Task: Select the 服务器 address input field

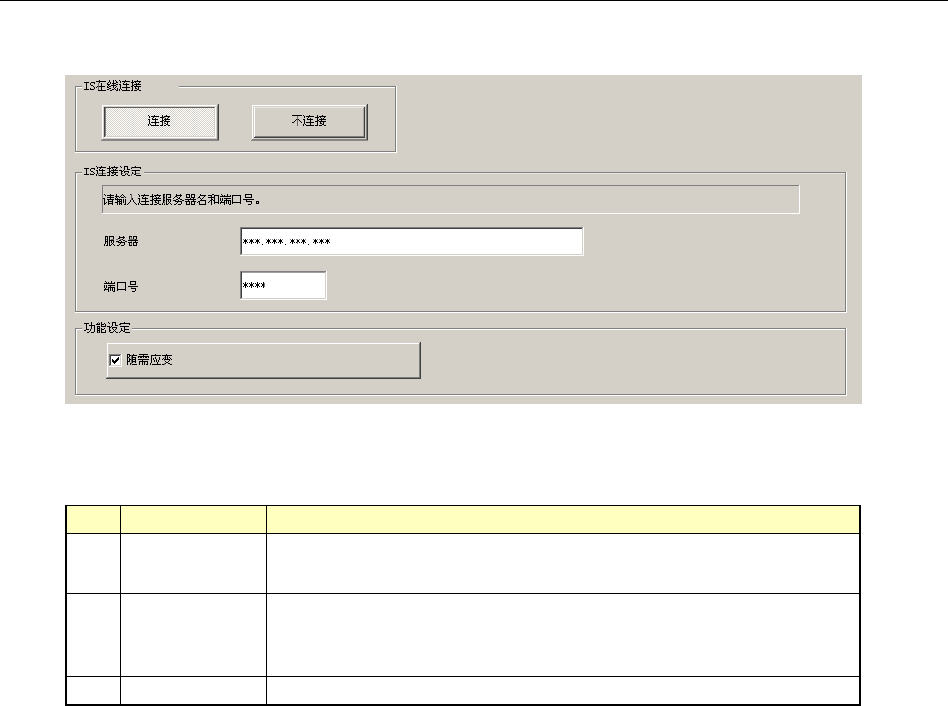Action: click(x=412, y=242)
